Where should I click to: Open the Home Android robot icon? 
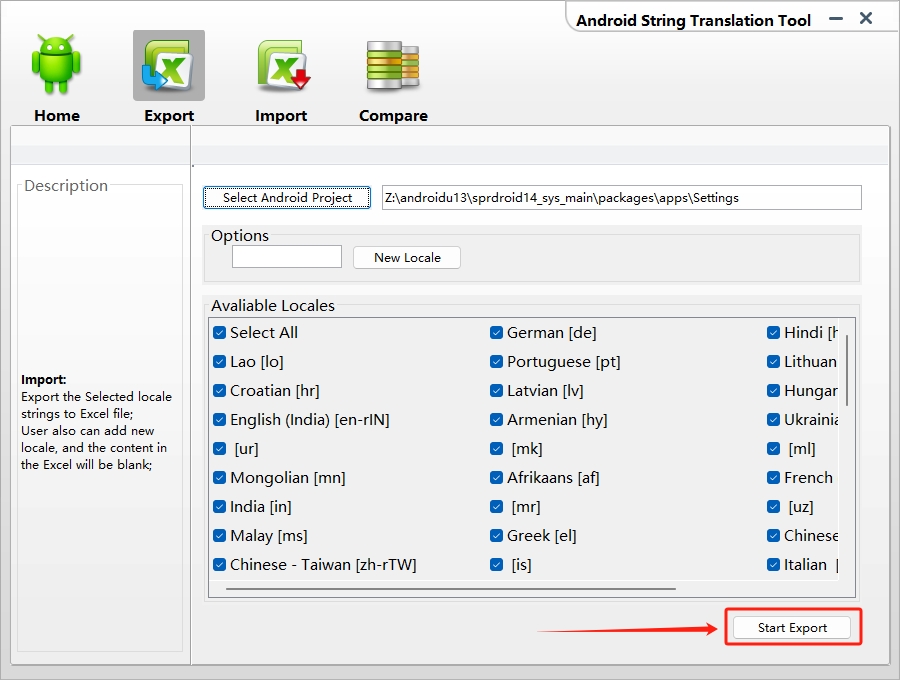[56, 64]
